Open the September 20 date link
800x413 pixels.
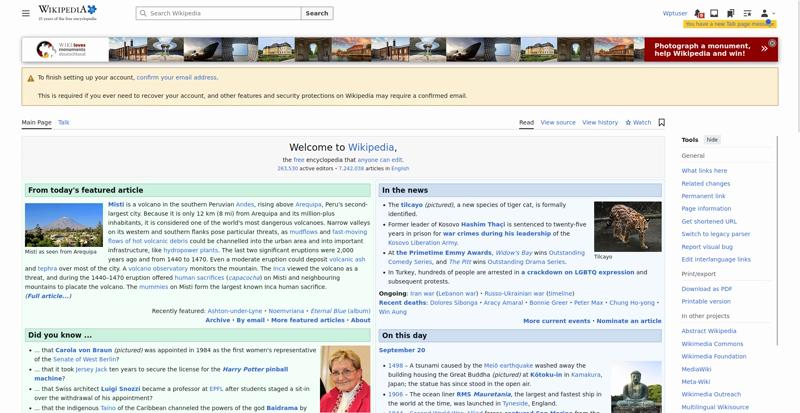[x=402, y=350]
